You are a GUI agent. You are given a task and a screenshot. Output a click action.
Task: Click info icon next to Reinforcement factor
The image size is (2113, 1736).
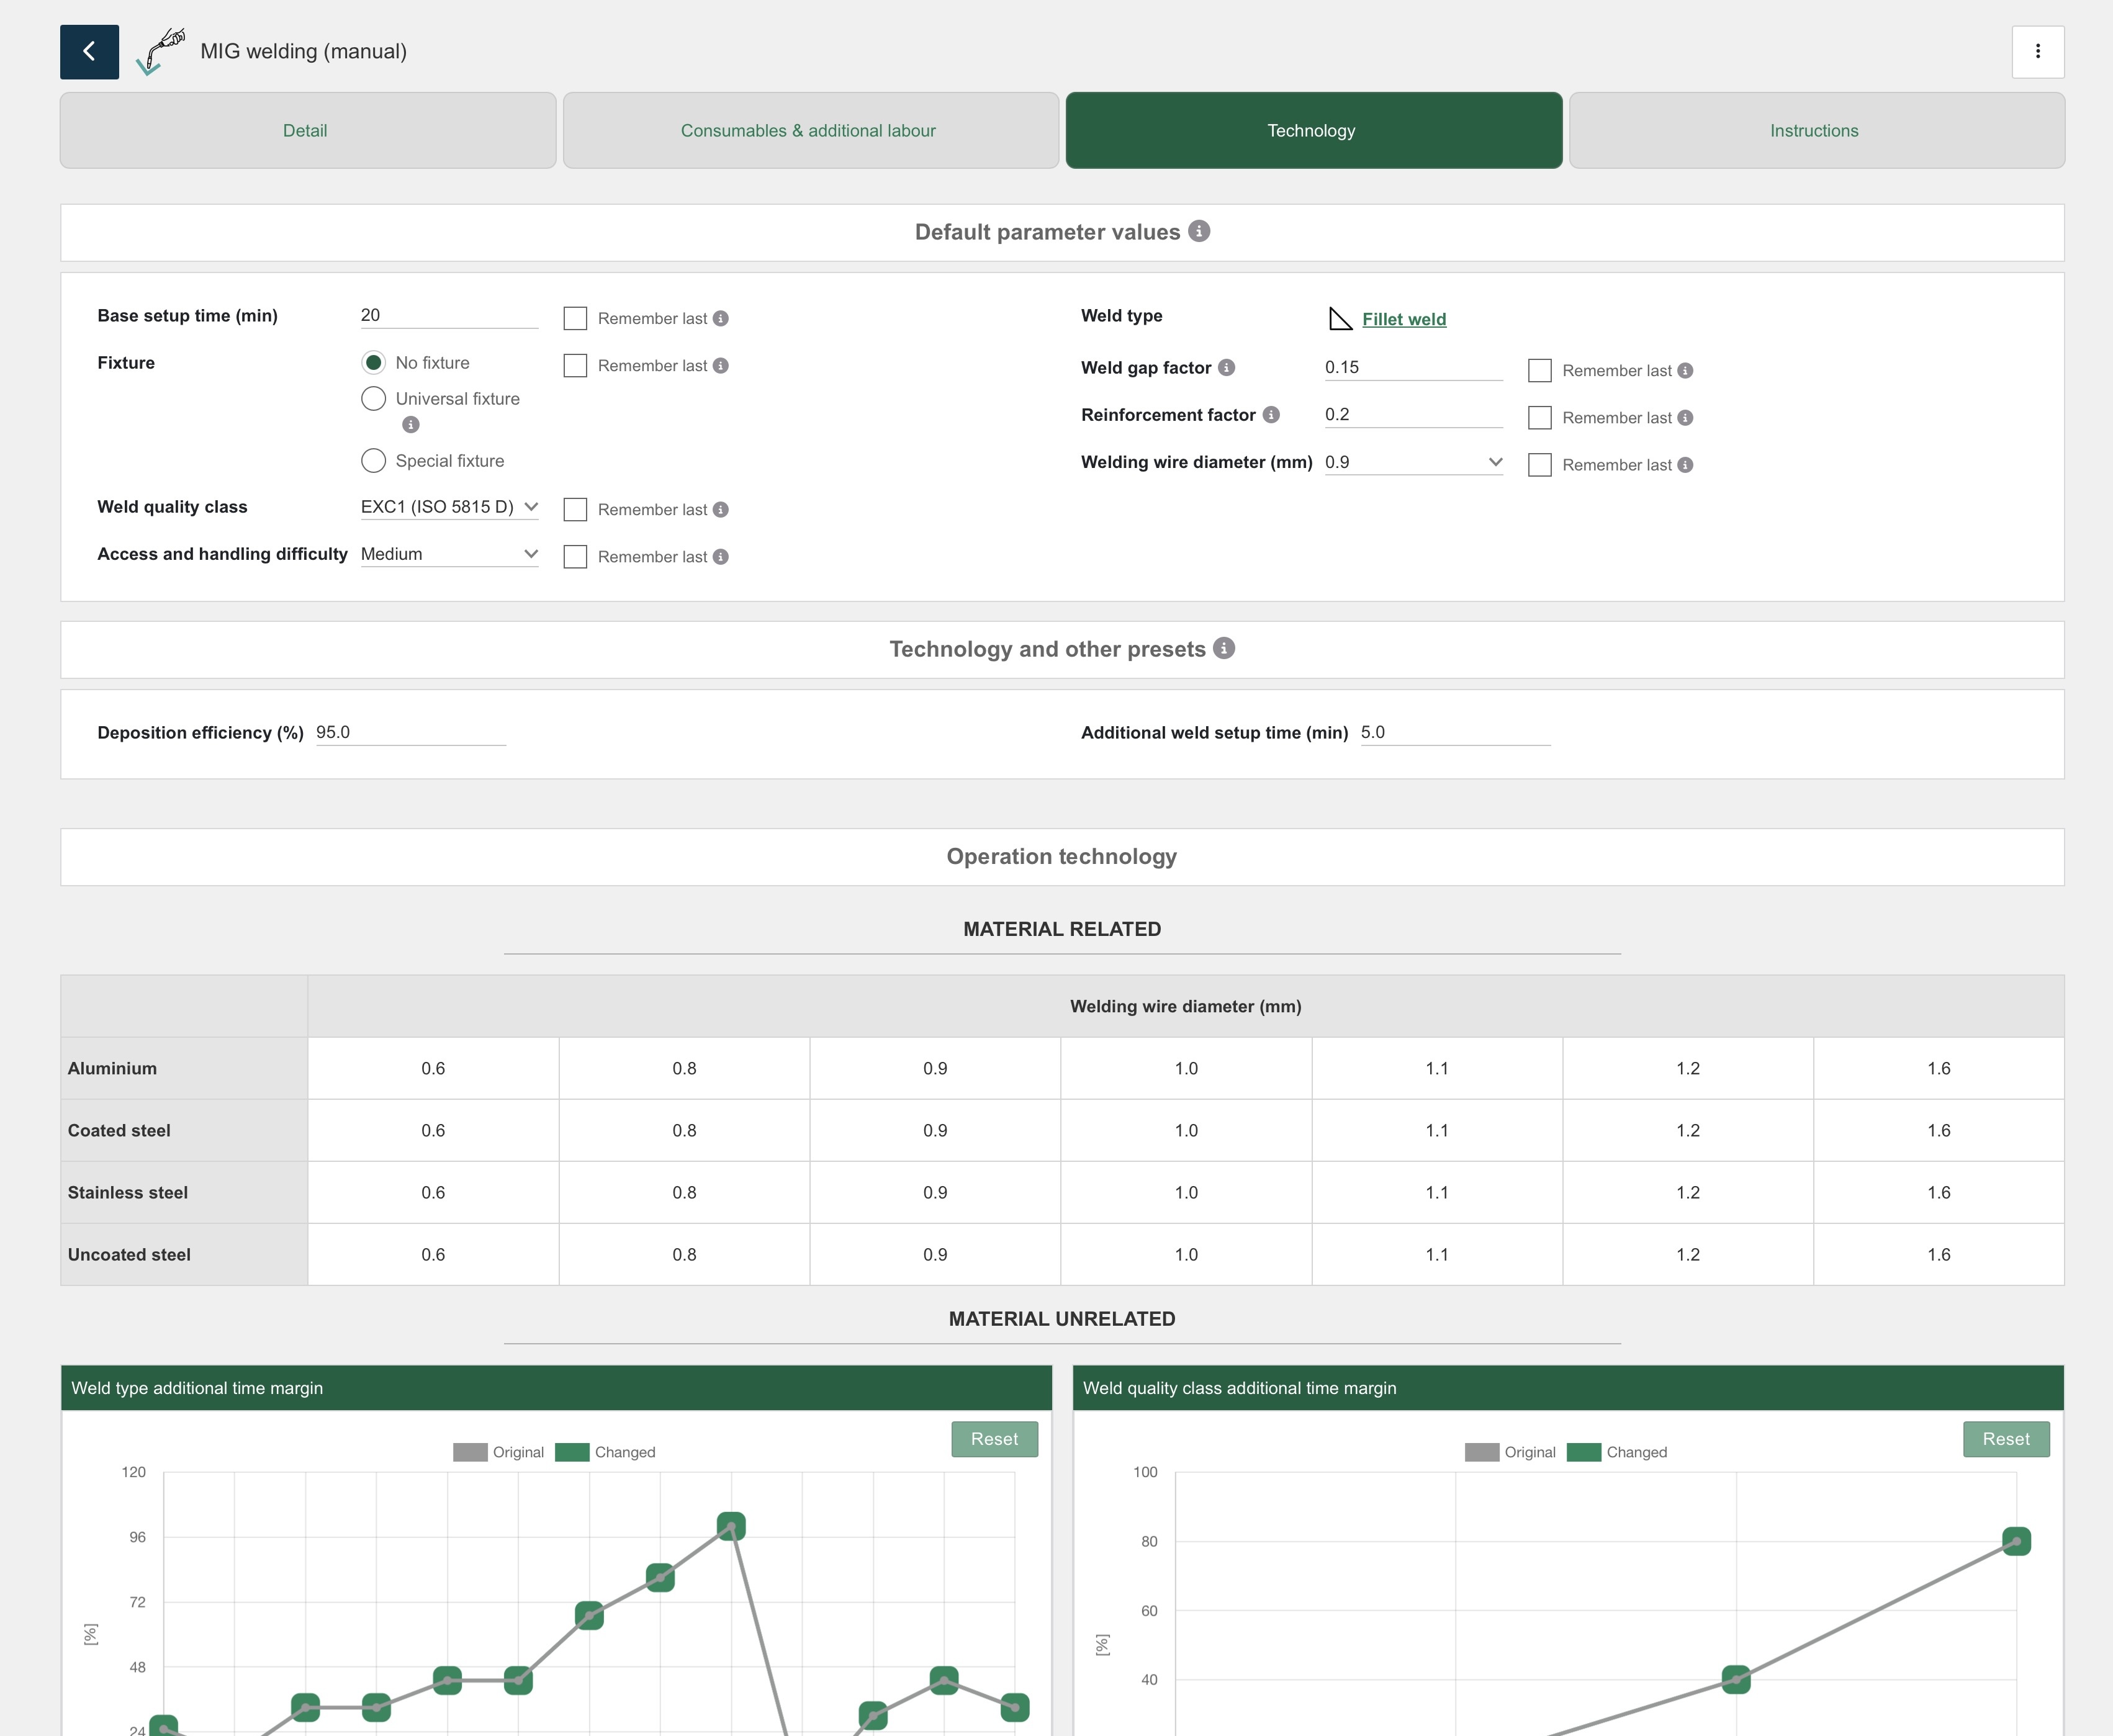[1271, 415]
